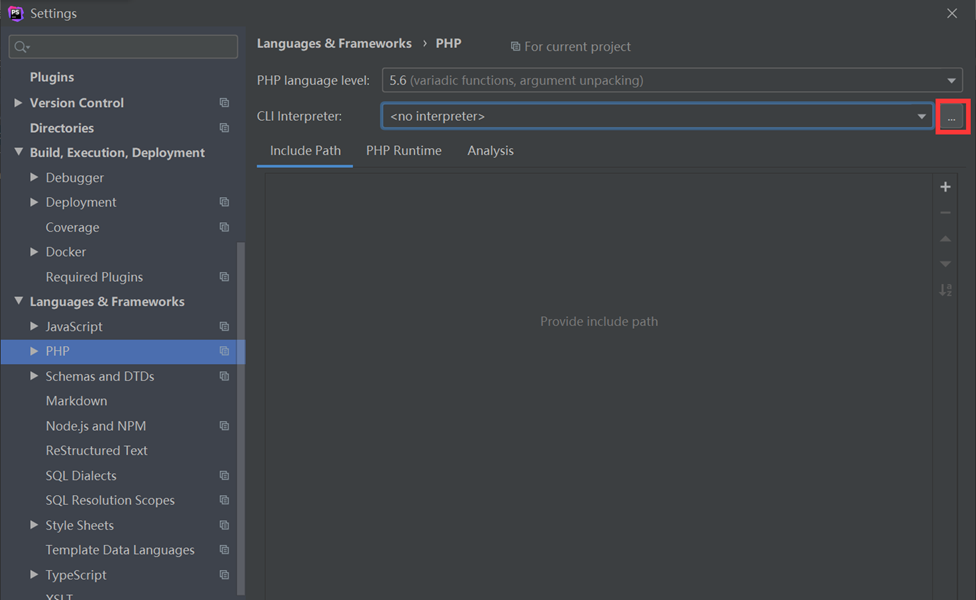
Task: Click the PhpStorm logo in title bar
Action: click(x=16, y=13)
